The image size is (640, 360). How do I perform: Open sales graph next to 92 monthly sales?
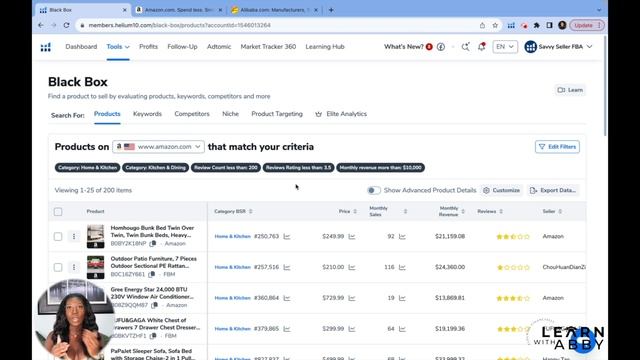[x=402, y=236]
